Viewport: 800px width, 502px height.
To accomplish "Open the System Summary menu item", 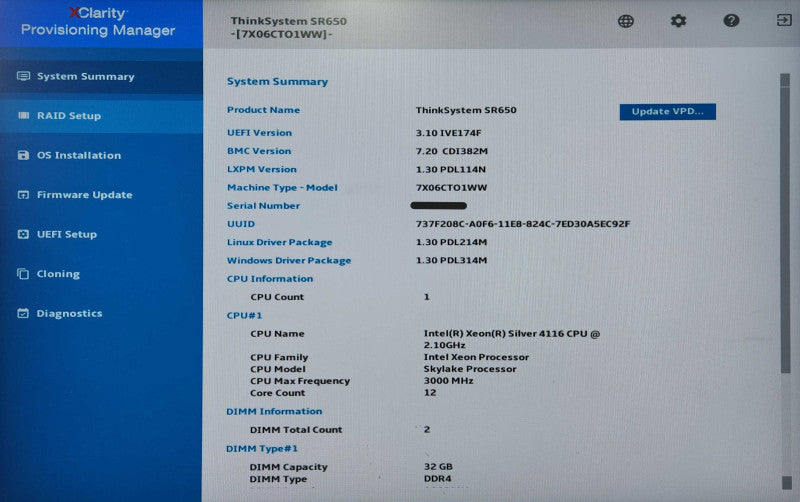I will pyautogui.click(x=101, y=77).
